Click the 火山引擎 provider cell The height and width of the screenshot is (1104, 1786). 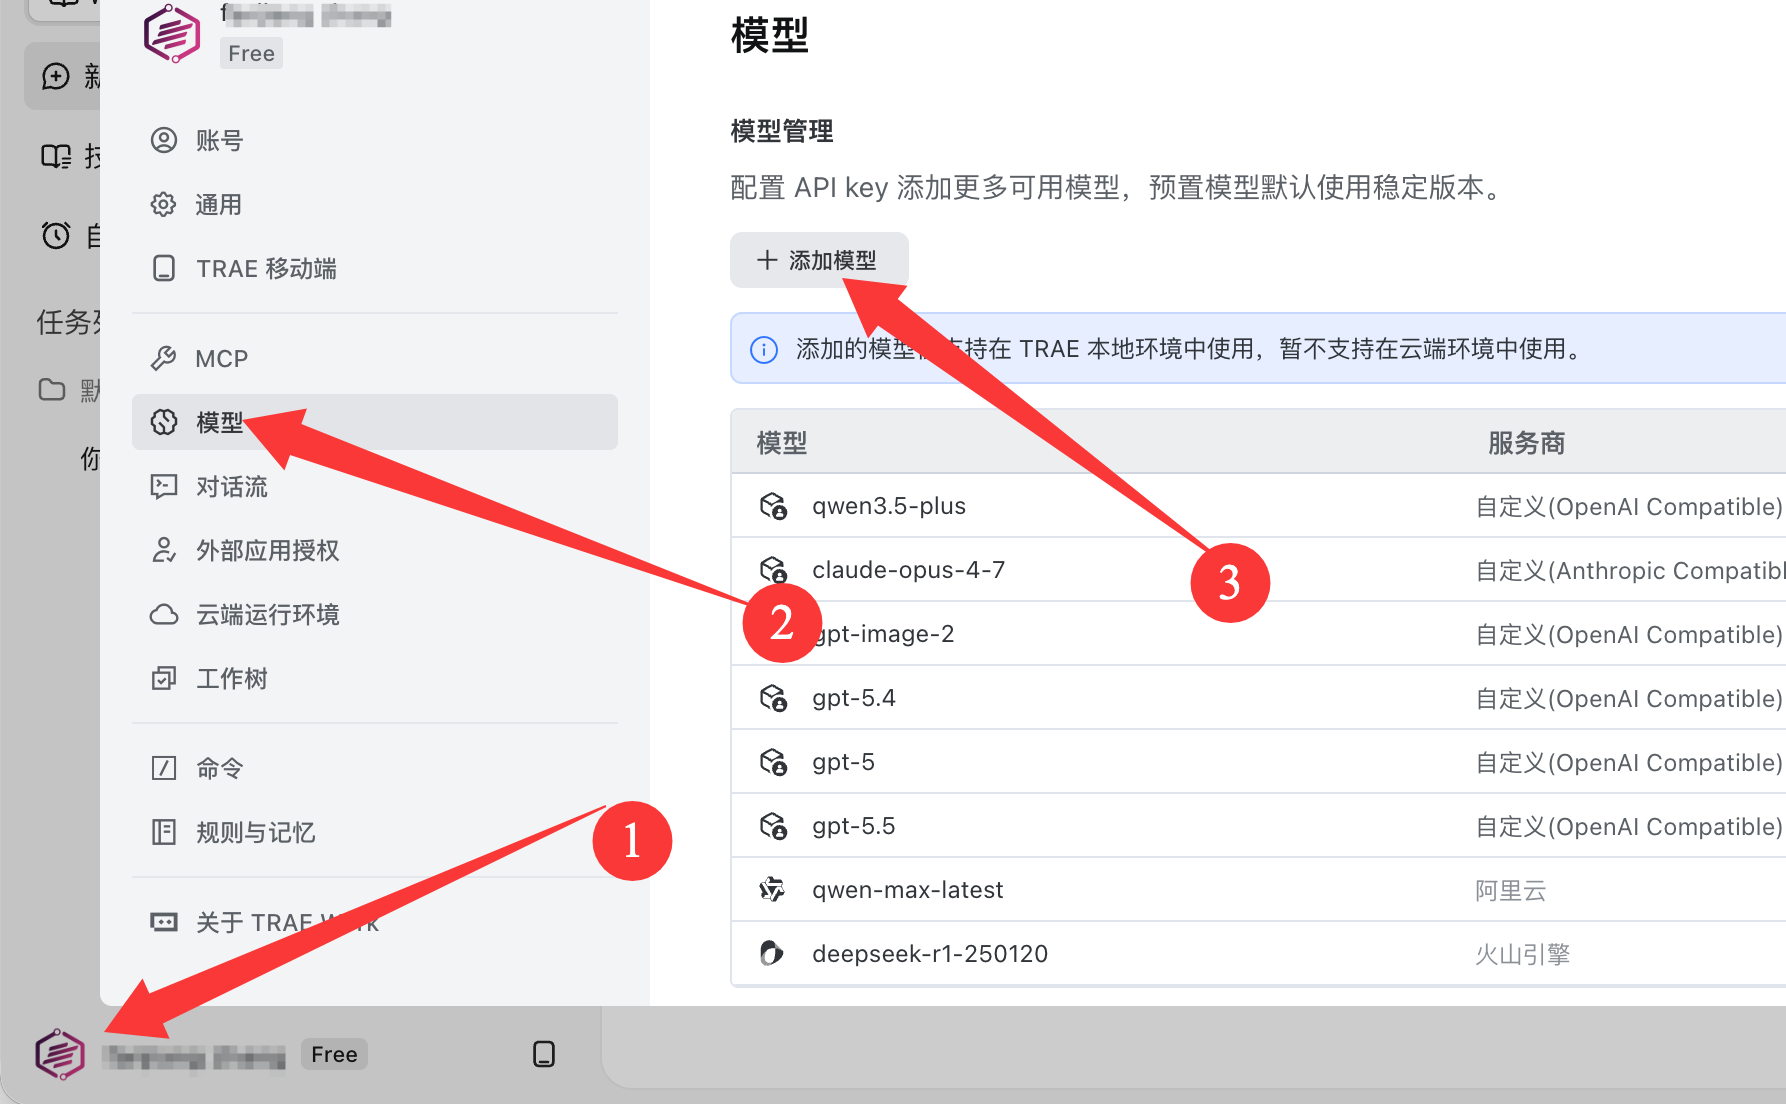tap(1522, 955)
